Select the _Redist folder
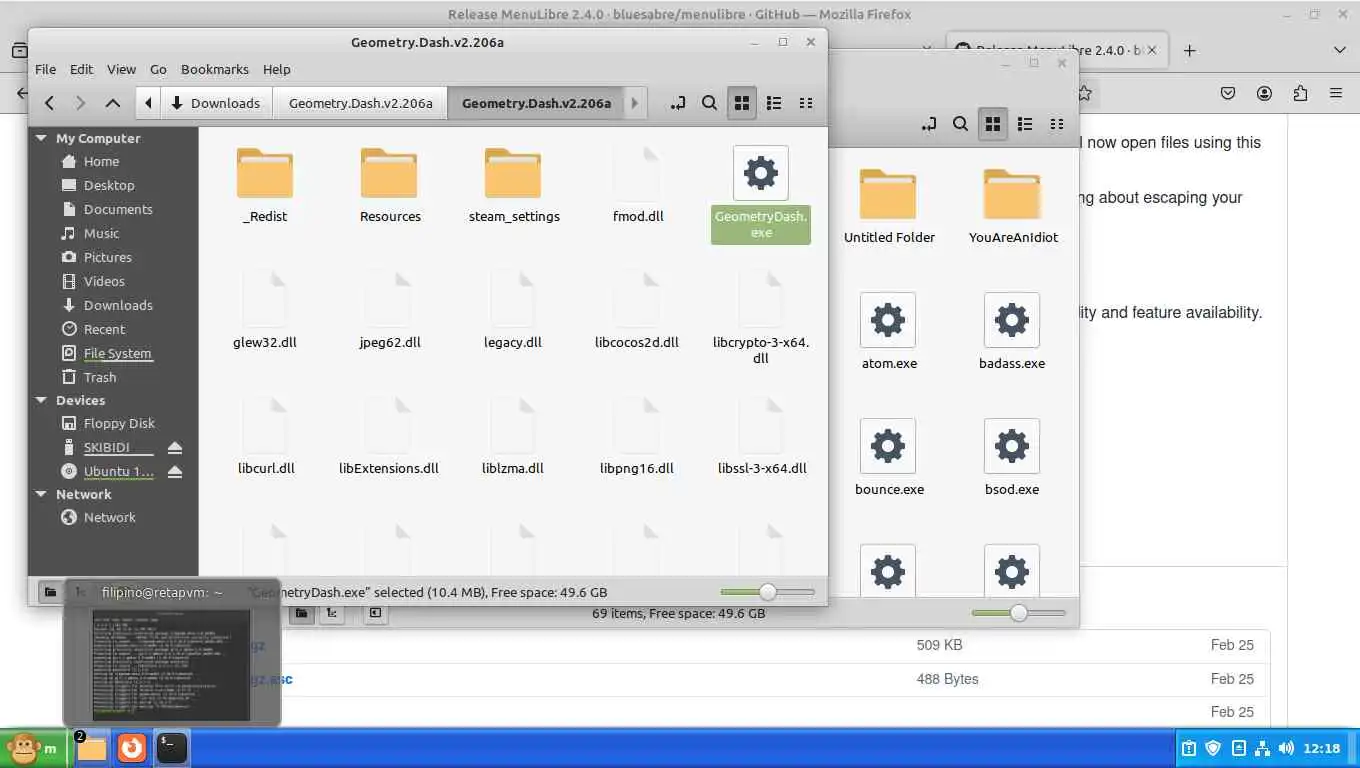 coord(265,185)
